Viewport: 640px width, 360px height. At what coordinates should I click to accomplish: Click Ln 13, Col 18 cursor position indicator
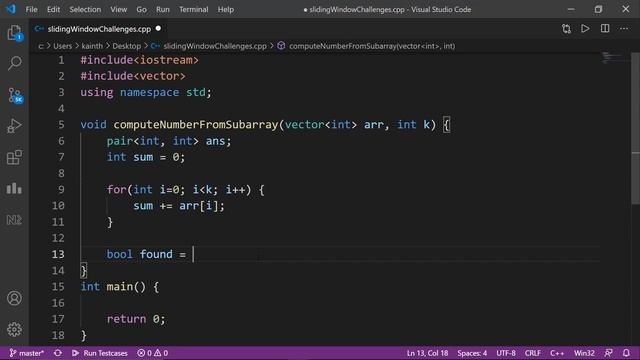(427, 353)
